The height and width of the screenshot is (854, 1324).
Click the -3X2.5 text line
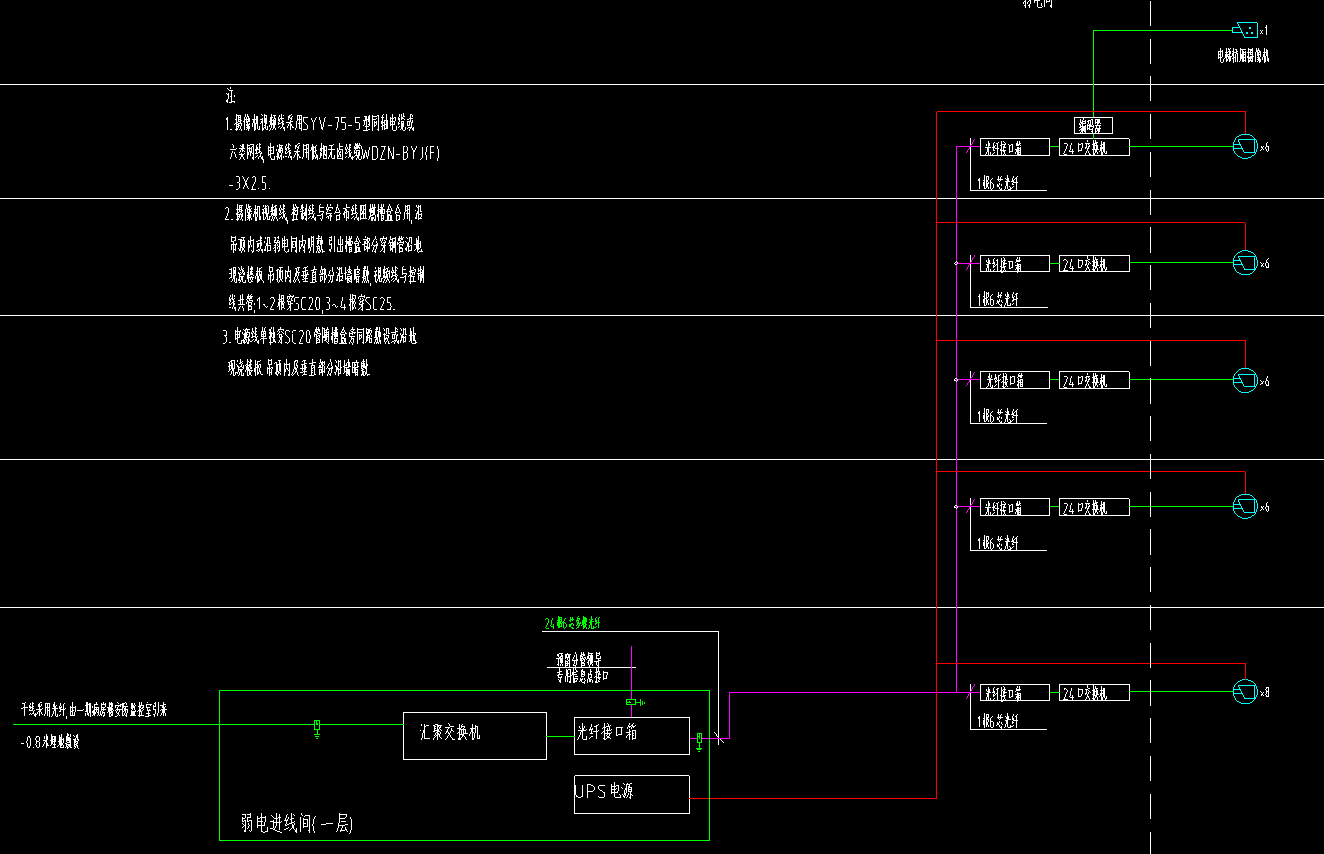pos(249,184)
